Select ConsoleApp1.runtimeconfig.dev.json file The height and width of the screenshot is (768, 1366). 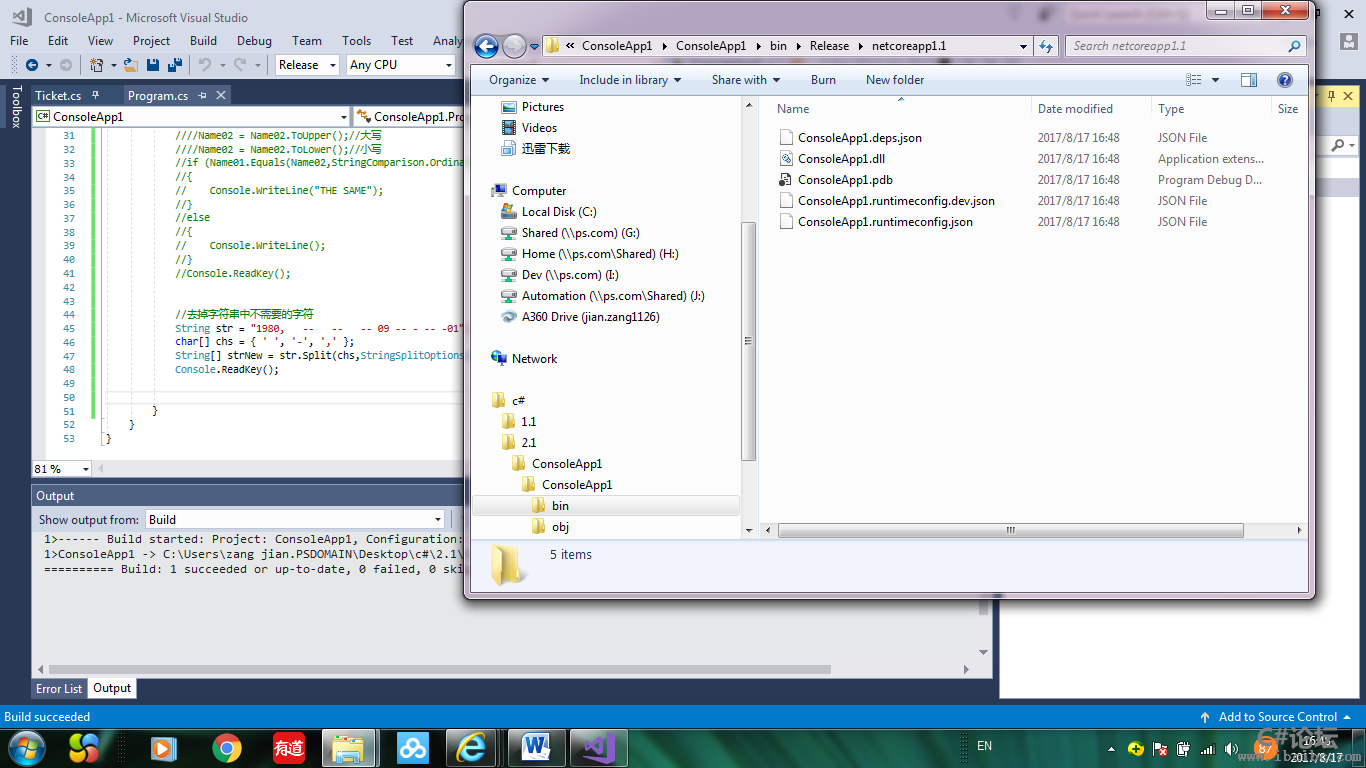[x=896, y=201]
